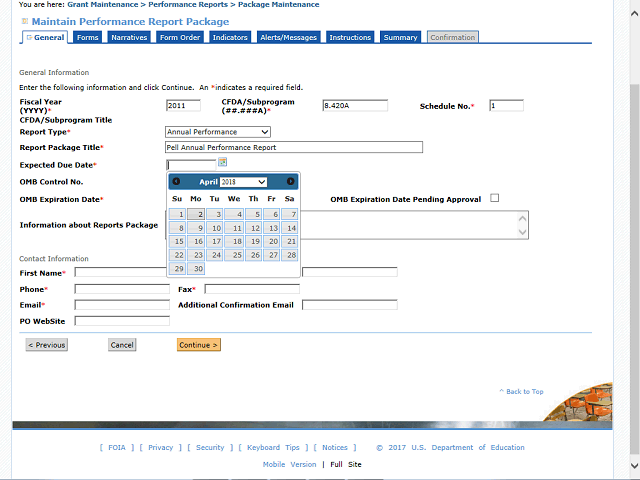Click the page title collapse icon
This screenshot has width=640, height=480.
pos(24,21)
